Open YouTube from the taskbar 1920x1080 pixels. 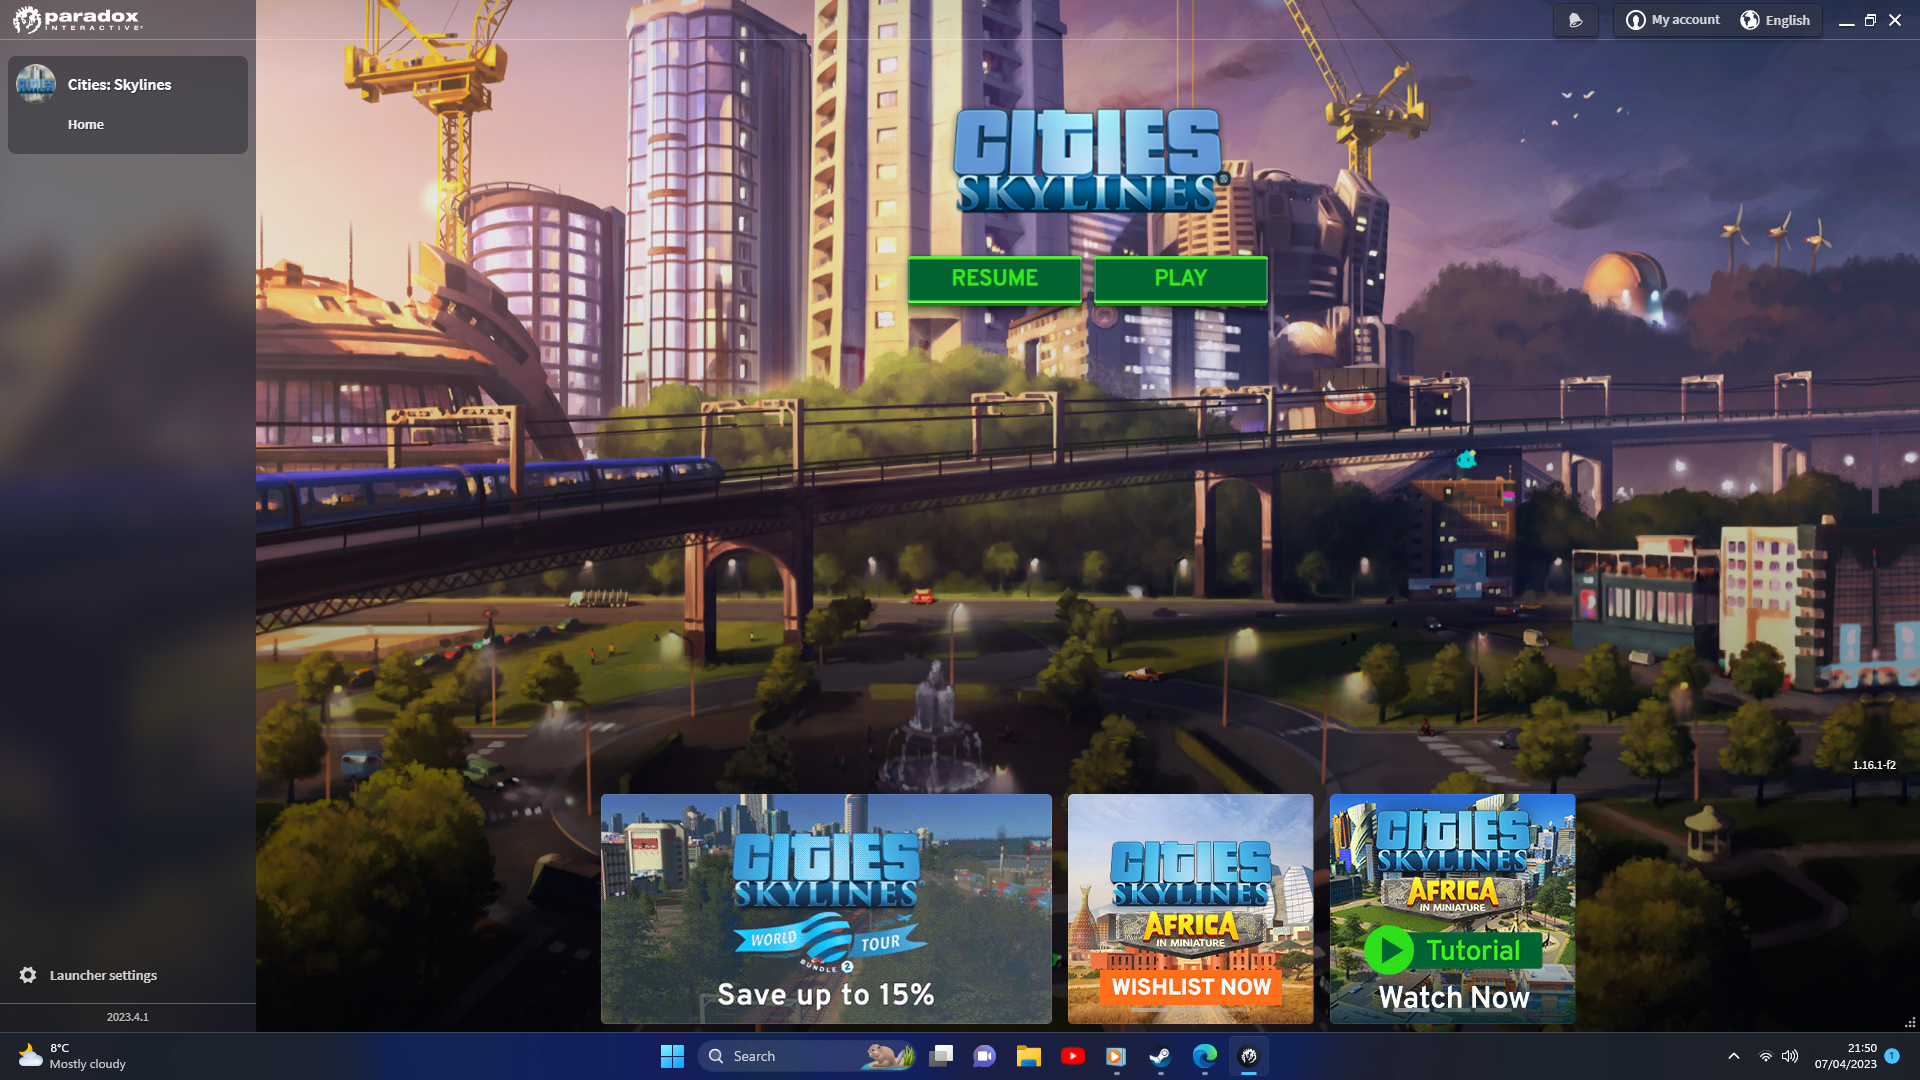(1073, 1056)
